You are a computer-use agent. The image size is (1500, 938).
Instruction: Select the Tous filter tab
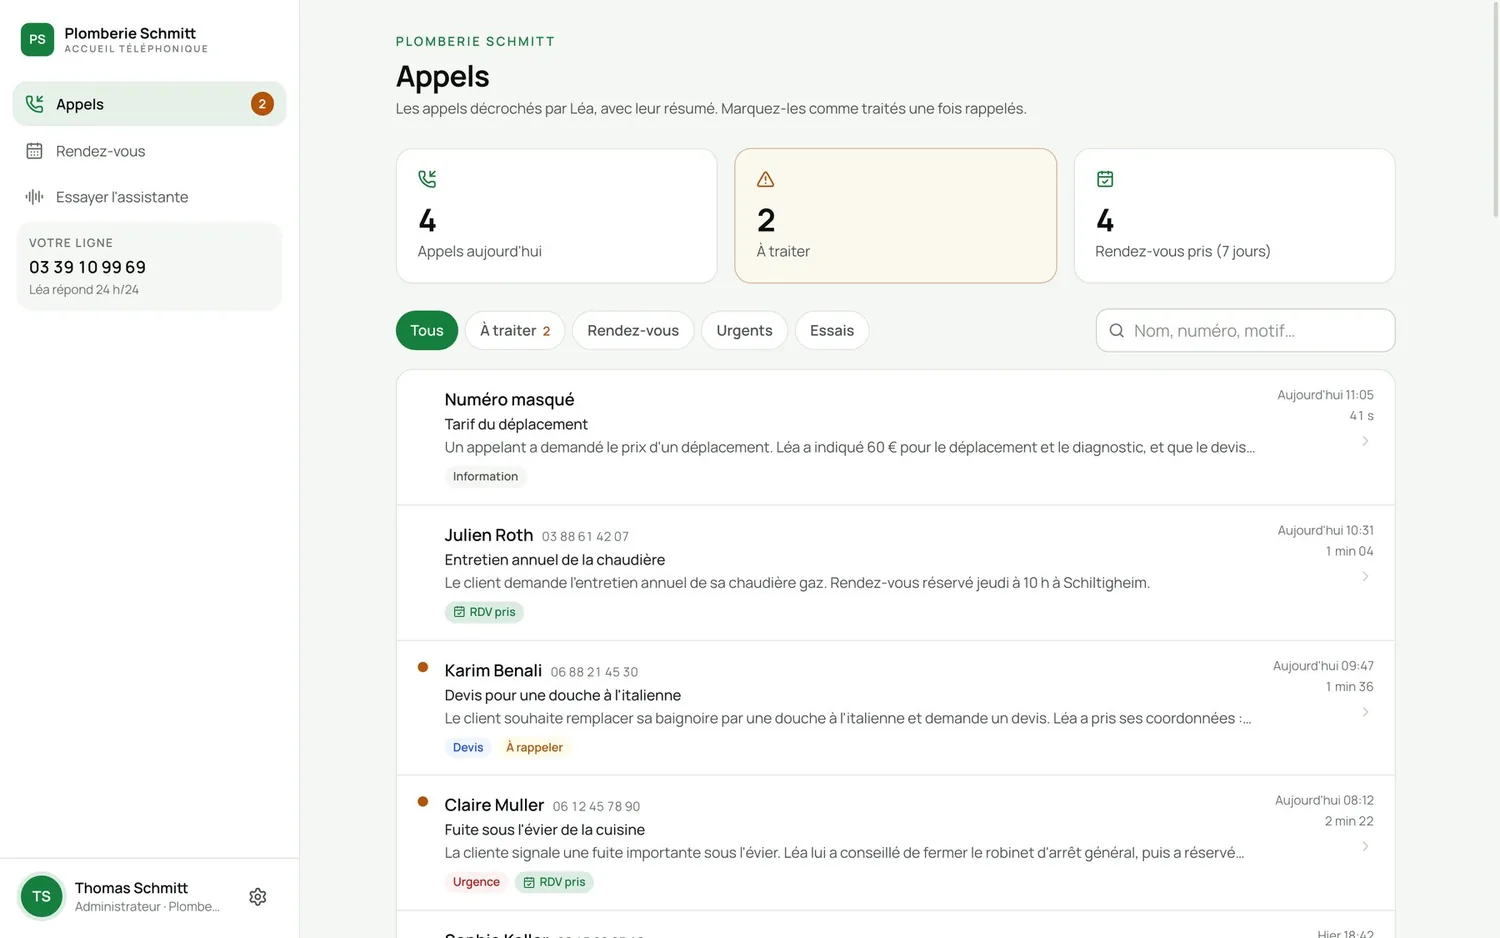(x=427, y=331)
